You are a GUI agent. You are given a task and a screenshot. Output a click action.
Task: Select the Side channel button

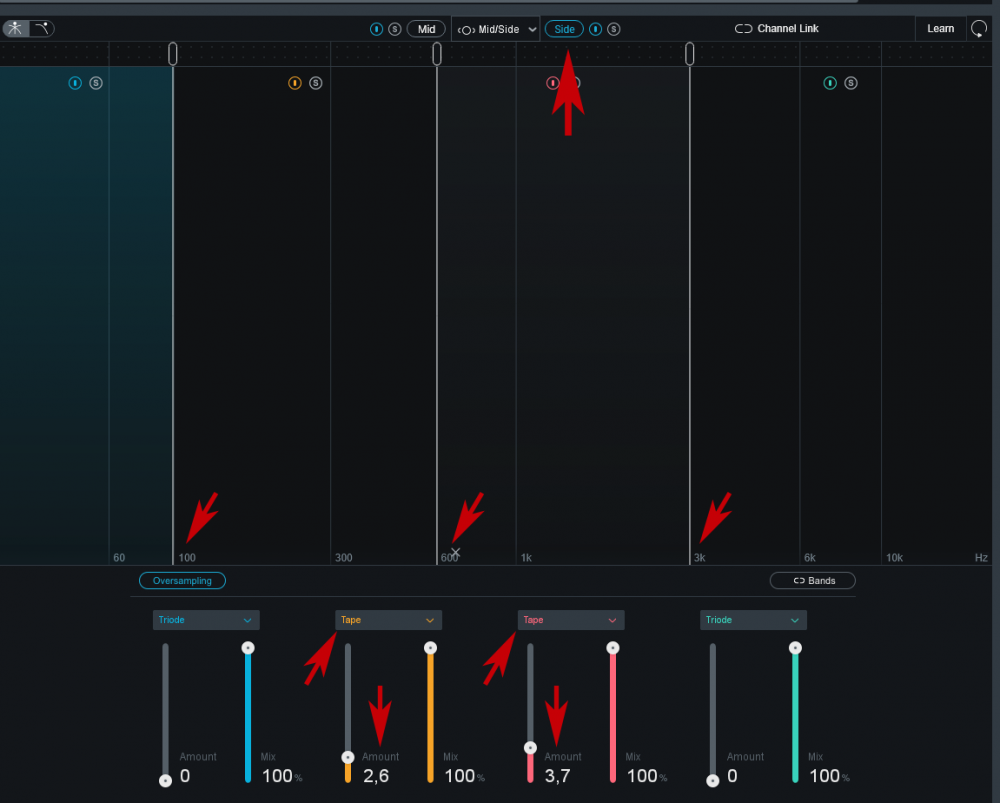pyautogui.click(x=564, y=29)
